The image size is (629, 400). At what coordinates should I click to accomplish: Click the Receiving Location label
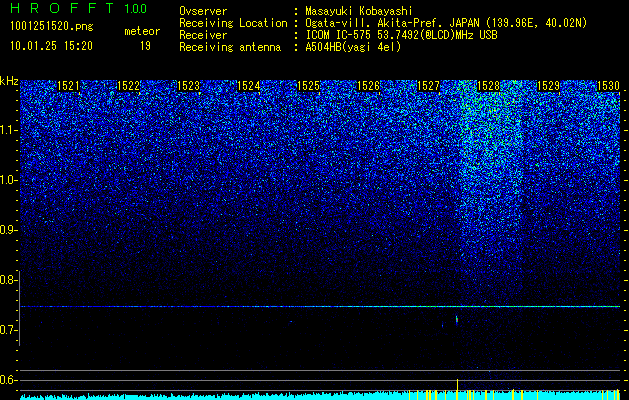pyautogui.click(x=233, y=23)
